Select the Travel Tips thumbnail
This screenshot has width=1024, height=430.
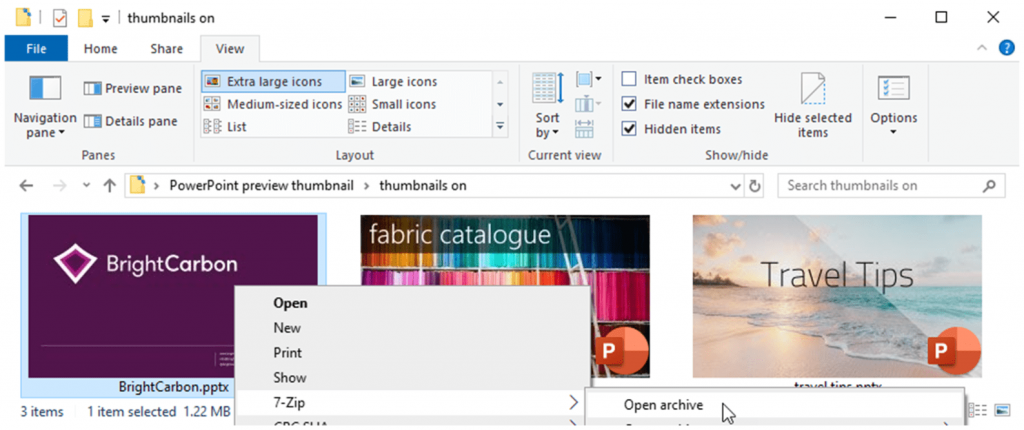click(837, 295)
